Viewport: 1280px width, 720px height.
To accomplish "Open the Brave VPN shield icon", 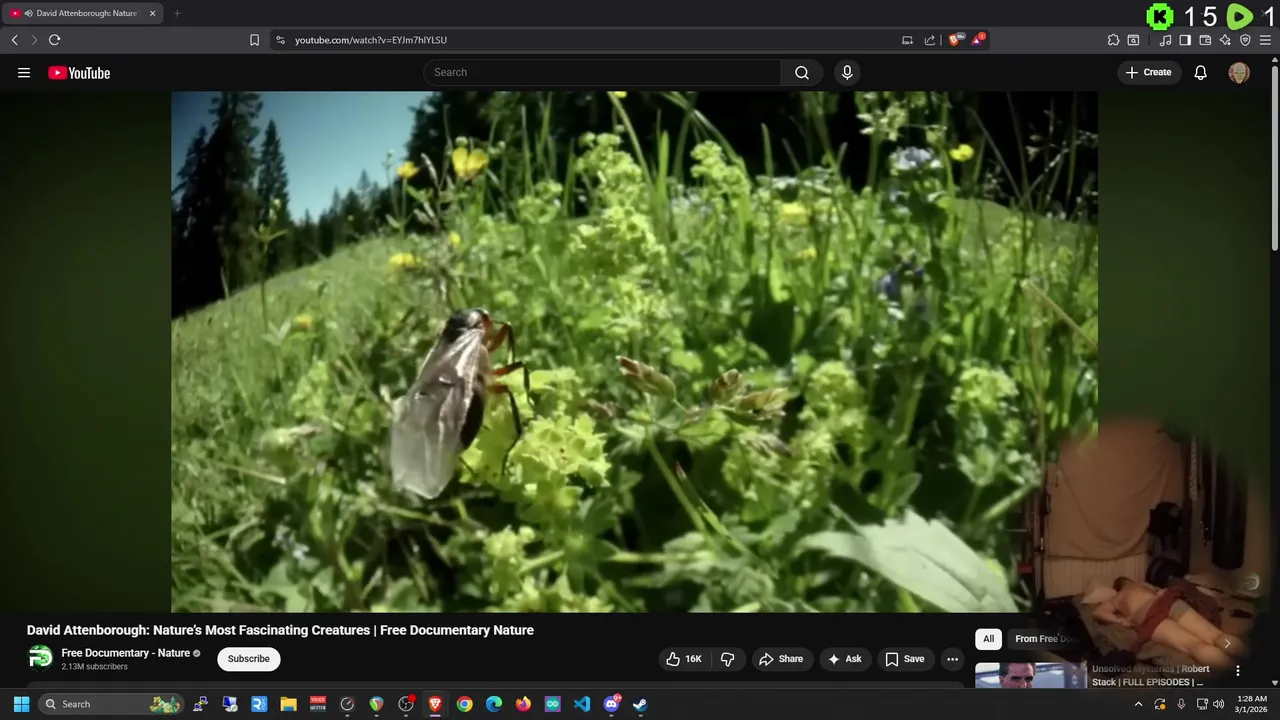I will click(x=1245, y=40).
